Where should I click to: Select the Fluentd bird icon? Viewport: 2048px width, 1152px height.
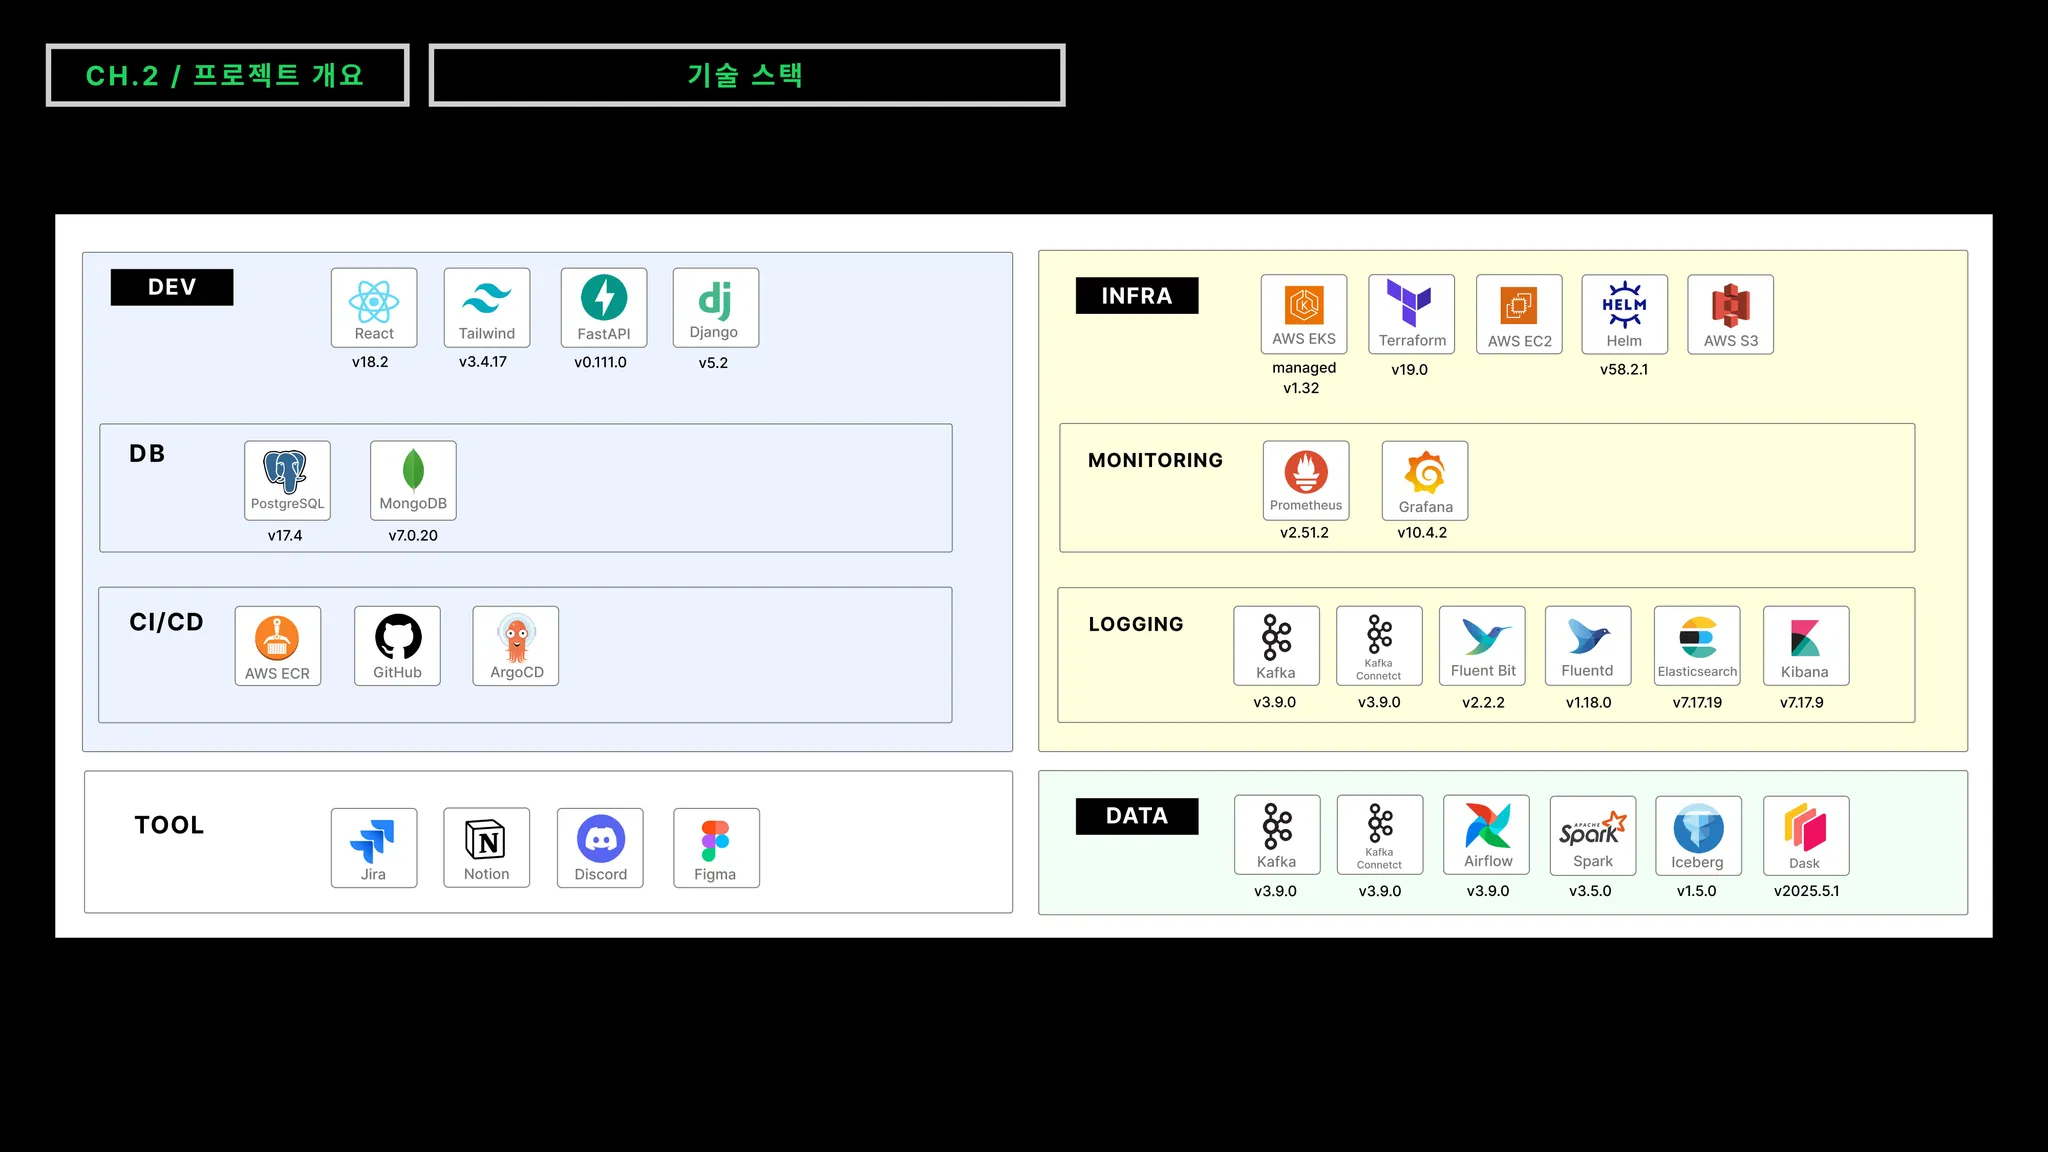click(x=1588, y=646)
